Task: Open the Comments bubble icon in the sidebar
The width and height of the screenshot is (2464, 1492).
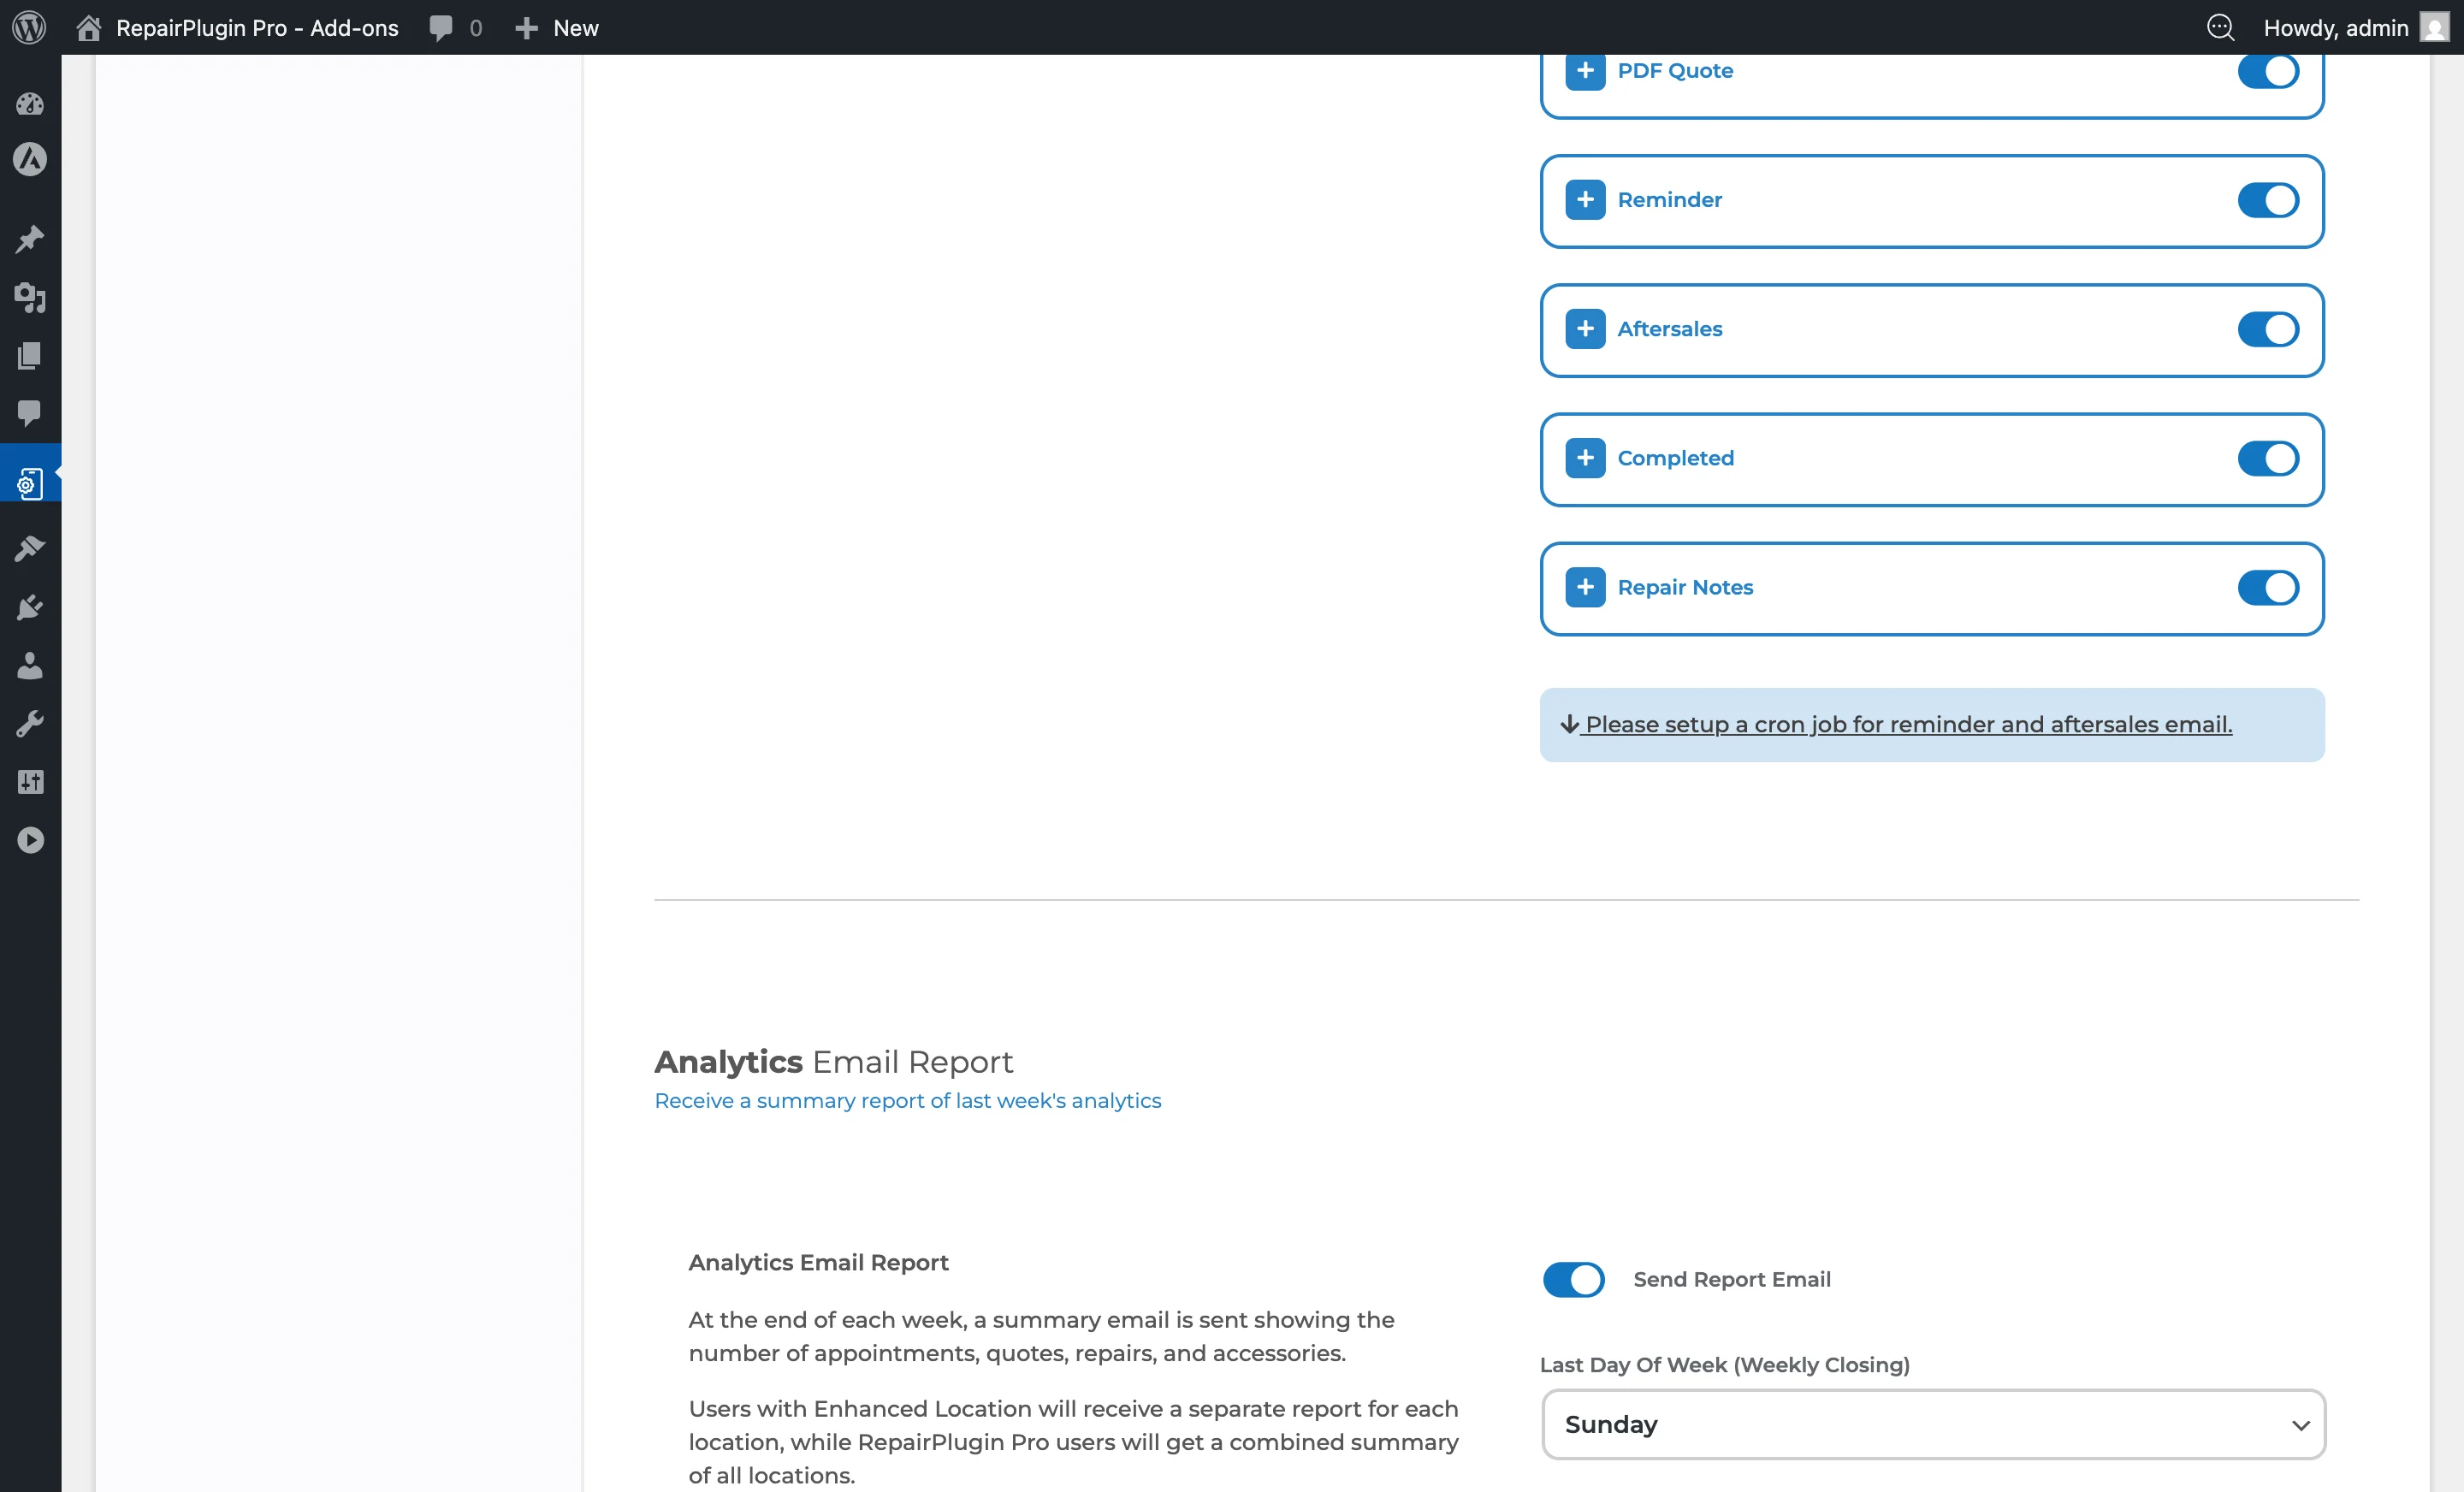Action: tap(30, 412)
